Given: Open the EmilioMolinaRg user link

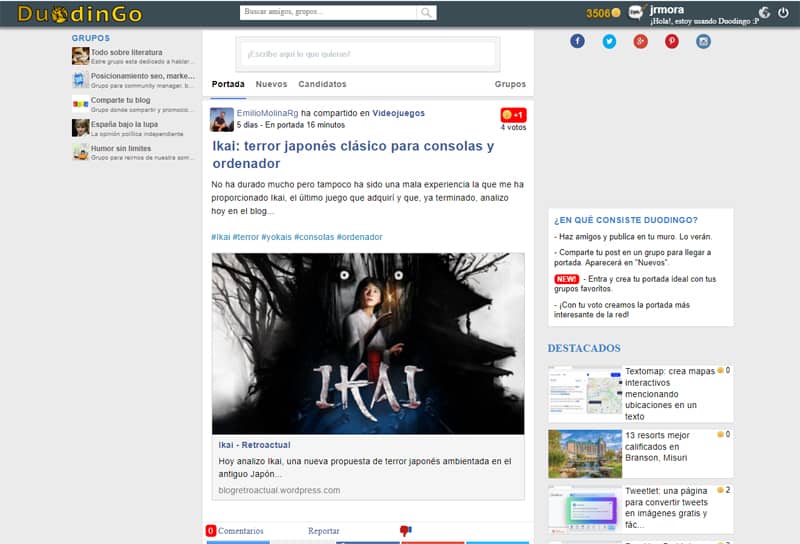Looking at the screenshot, I should 267,113.
